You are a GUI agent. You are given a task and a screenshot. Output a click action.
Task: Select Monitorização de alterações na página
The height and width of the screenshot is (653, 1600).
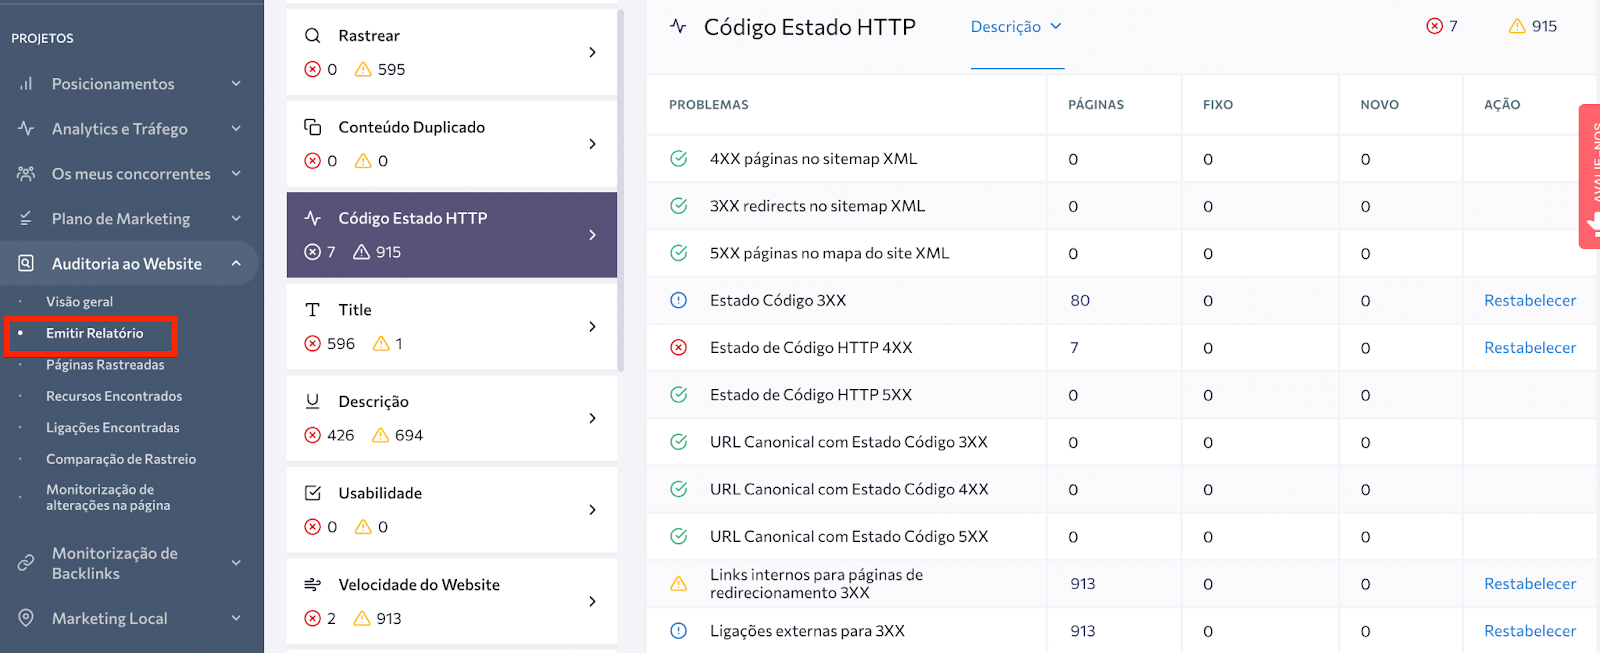click(108, 498)
